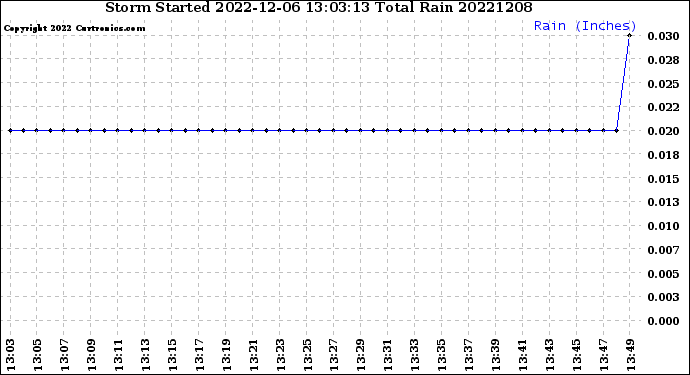Click the 13:13 x-axis label
Image resolution: width=690 pixels, height=375 pixels.
tap(145, 355)
